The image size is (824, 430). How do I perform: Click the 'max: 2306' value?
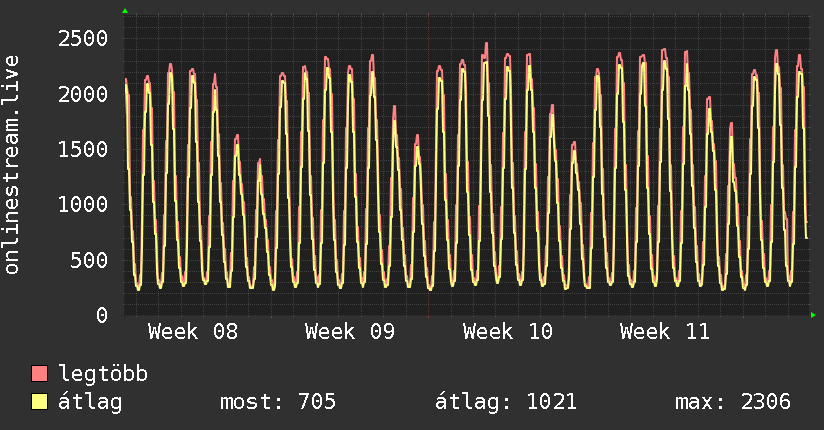pos(733,402)
